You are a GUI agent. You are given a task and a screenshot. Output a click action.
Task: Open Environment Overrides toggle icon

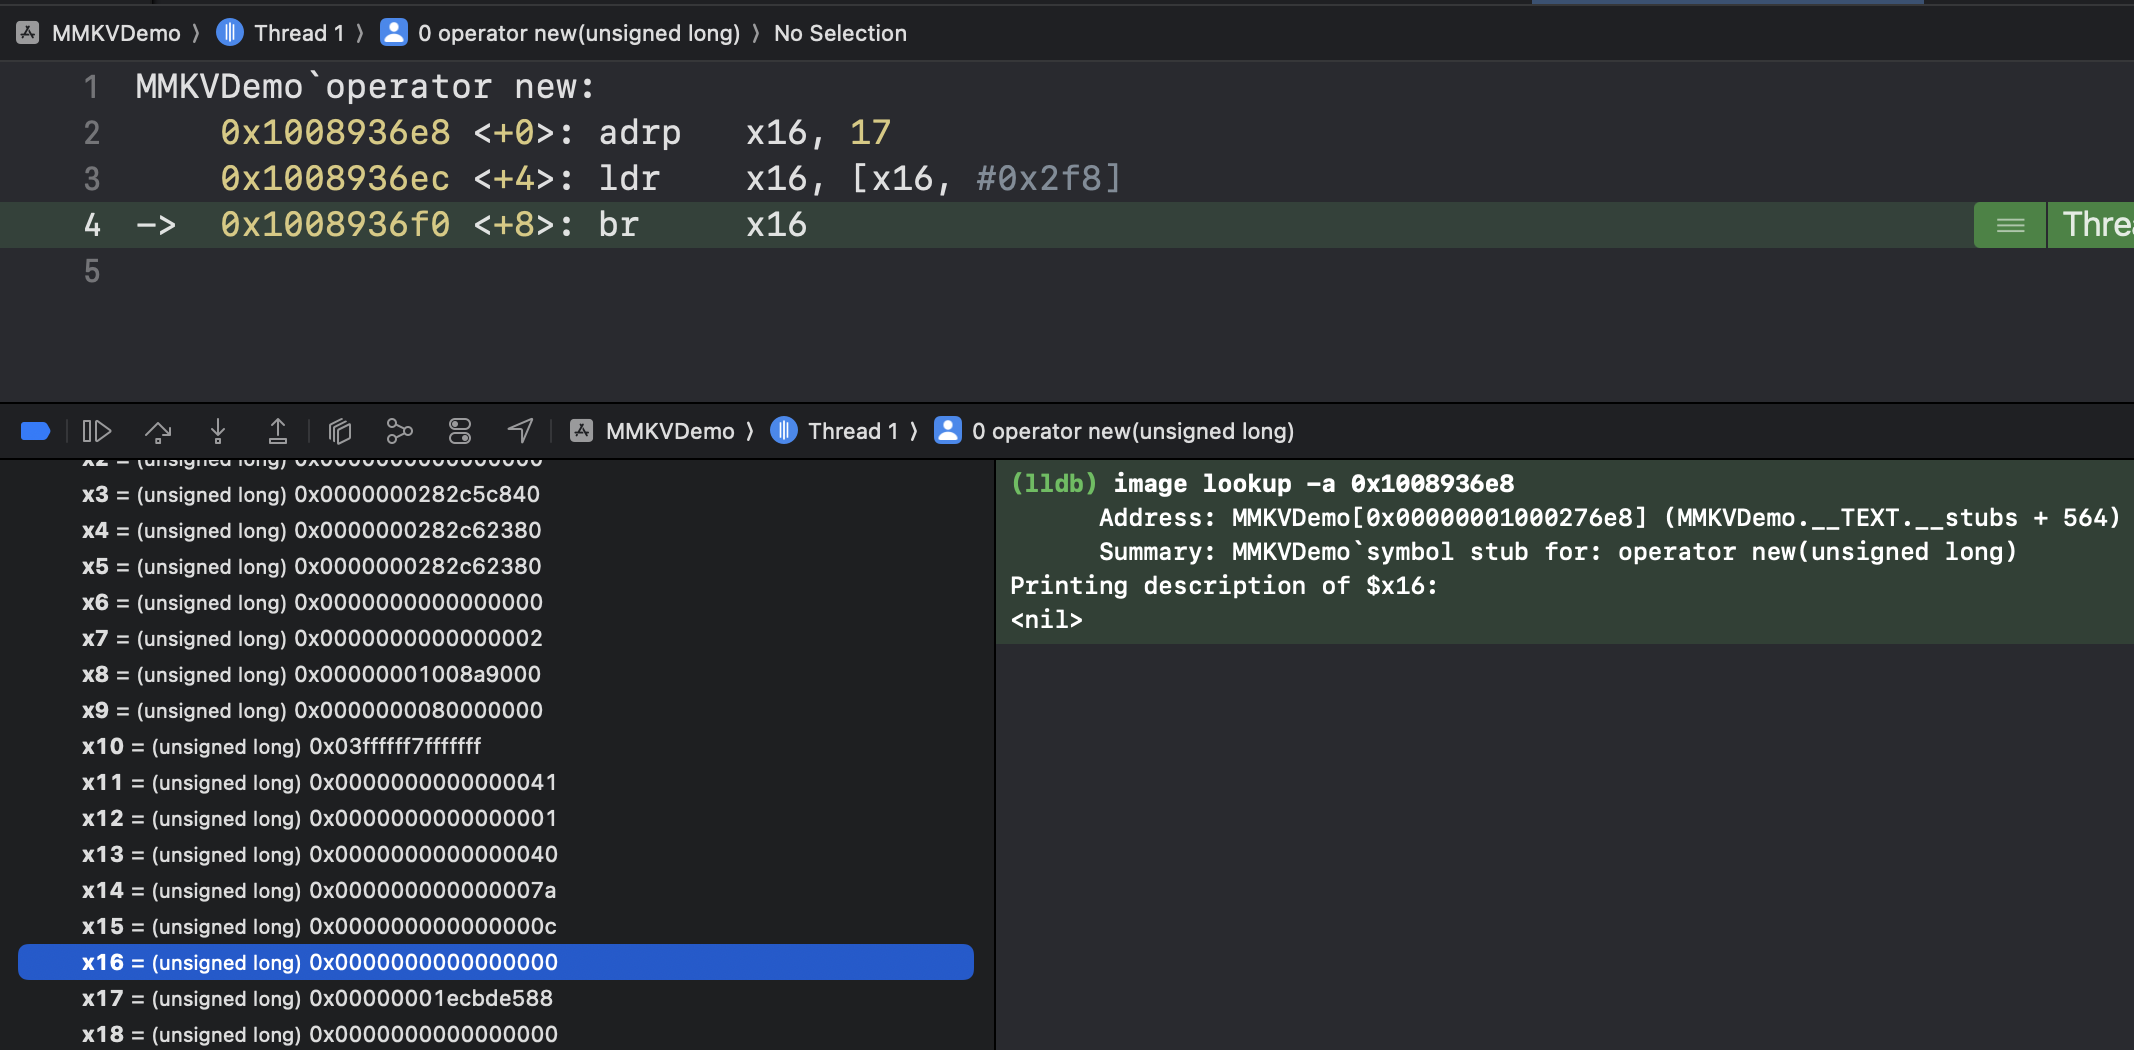460,431
